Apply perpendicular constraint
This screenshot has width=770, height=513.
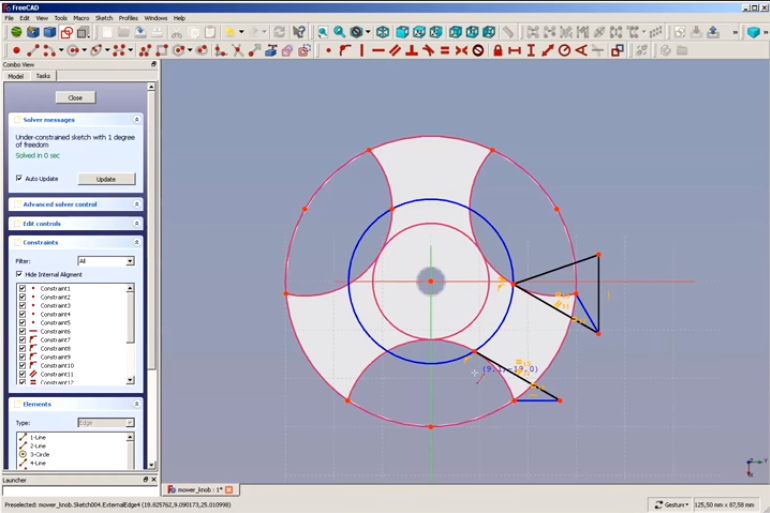click(x=412, y=50)
